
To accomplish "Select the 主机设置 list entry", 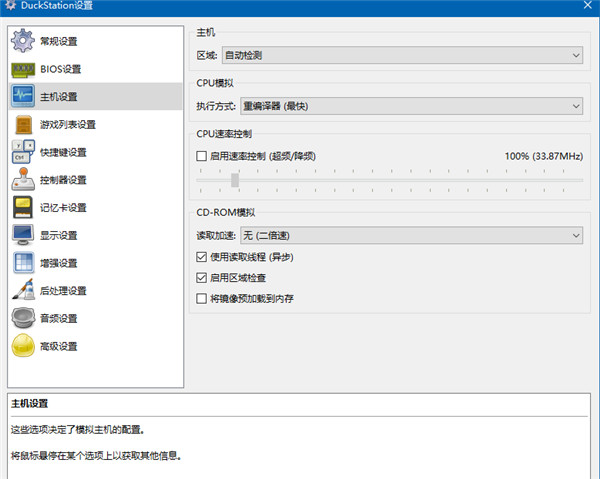I will pos(58,97).
